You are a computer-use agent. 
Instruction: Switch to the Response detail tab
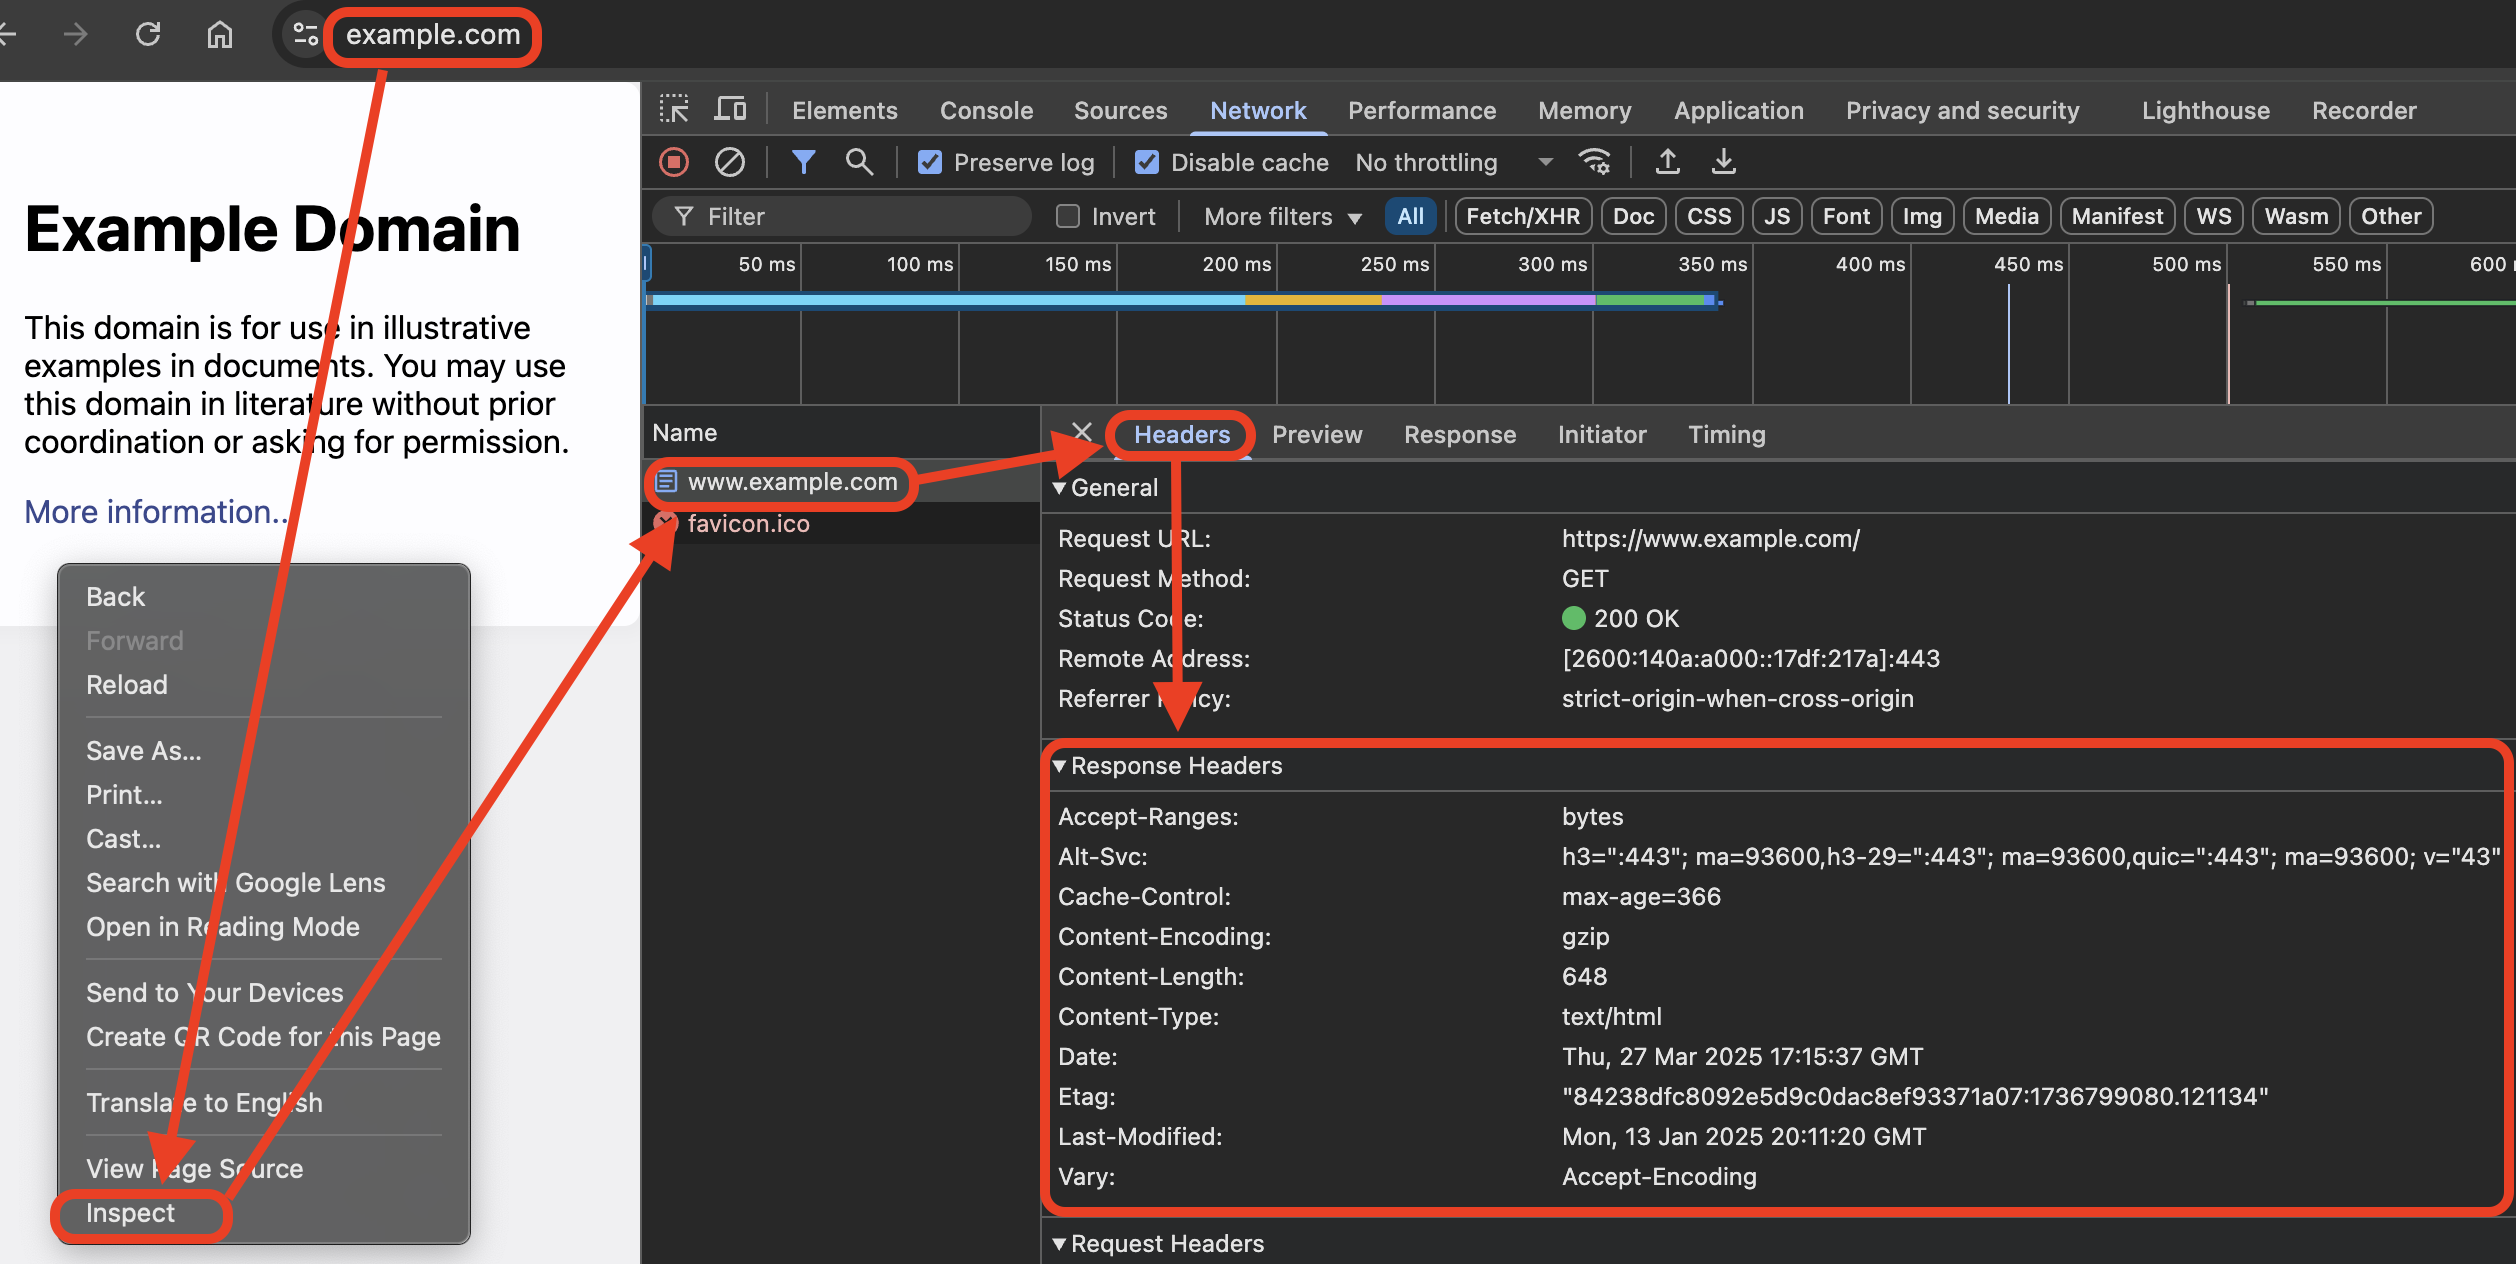pos(1460,434)
